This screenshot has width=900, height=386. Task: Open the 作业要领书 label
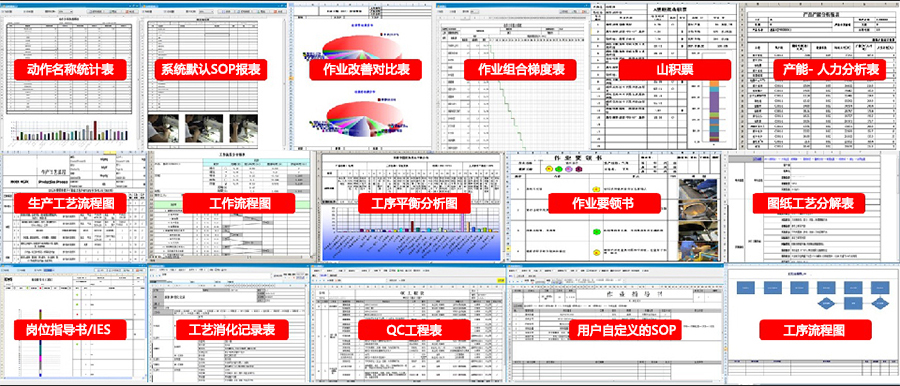(604, 203)
